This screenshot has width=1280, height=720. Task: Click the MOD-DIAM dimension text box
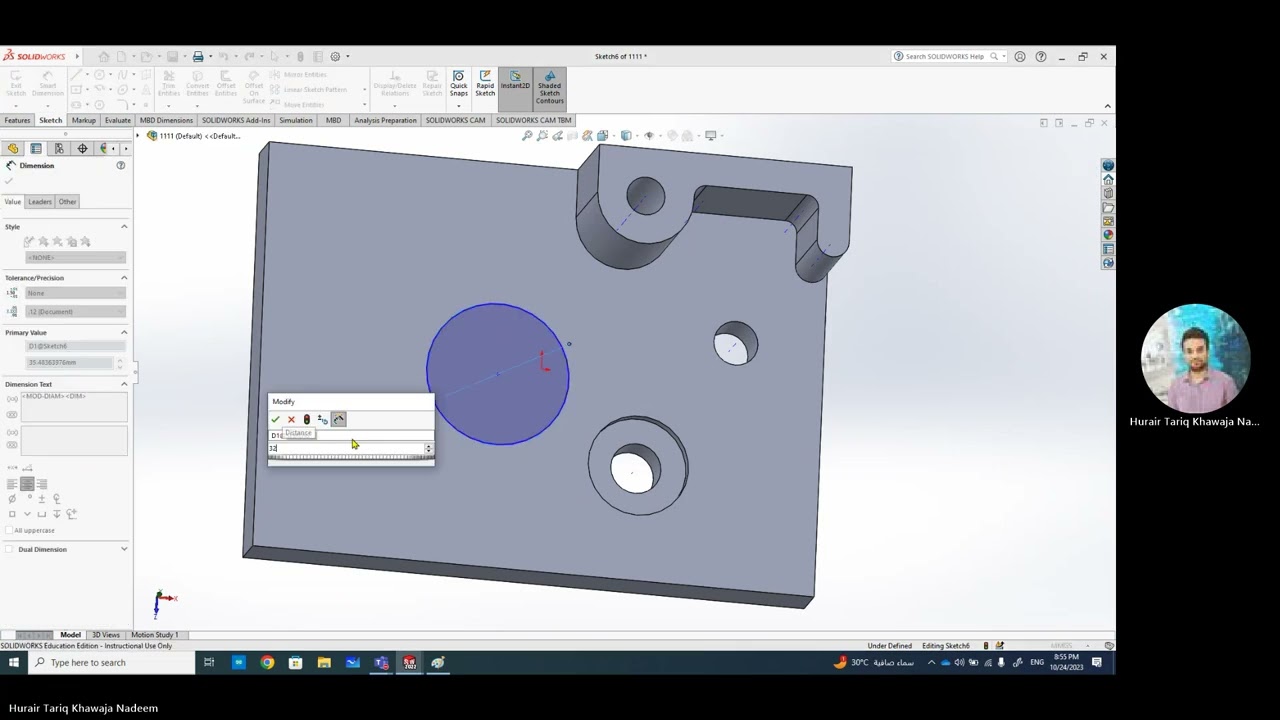click(74, 407)
